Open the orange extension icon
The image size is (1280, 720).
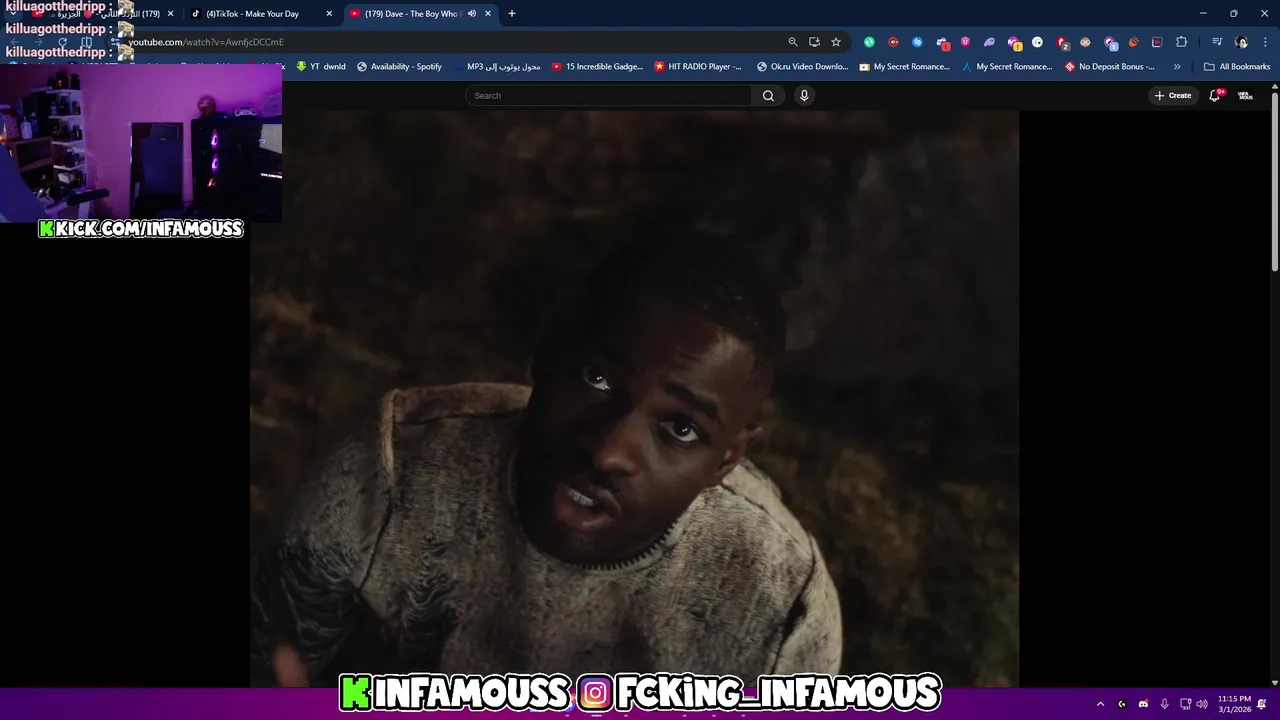coord(1133,42)
